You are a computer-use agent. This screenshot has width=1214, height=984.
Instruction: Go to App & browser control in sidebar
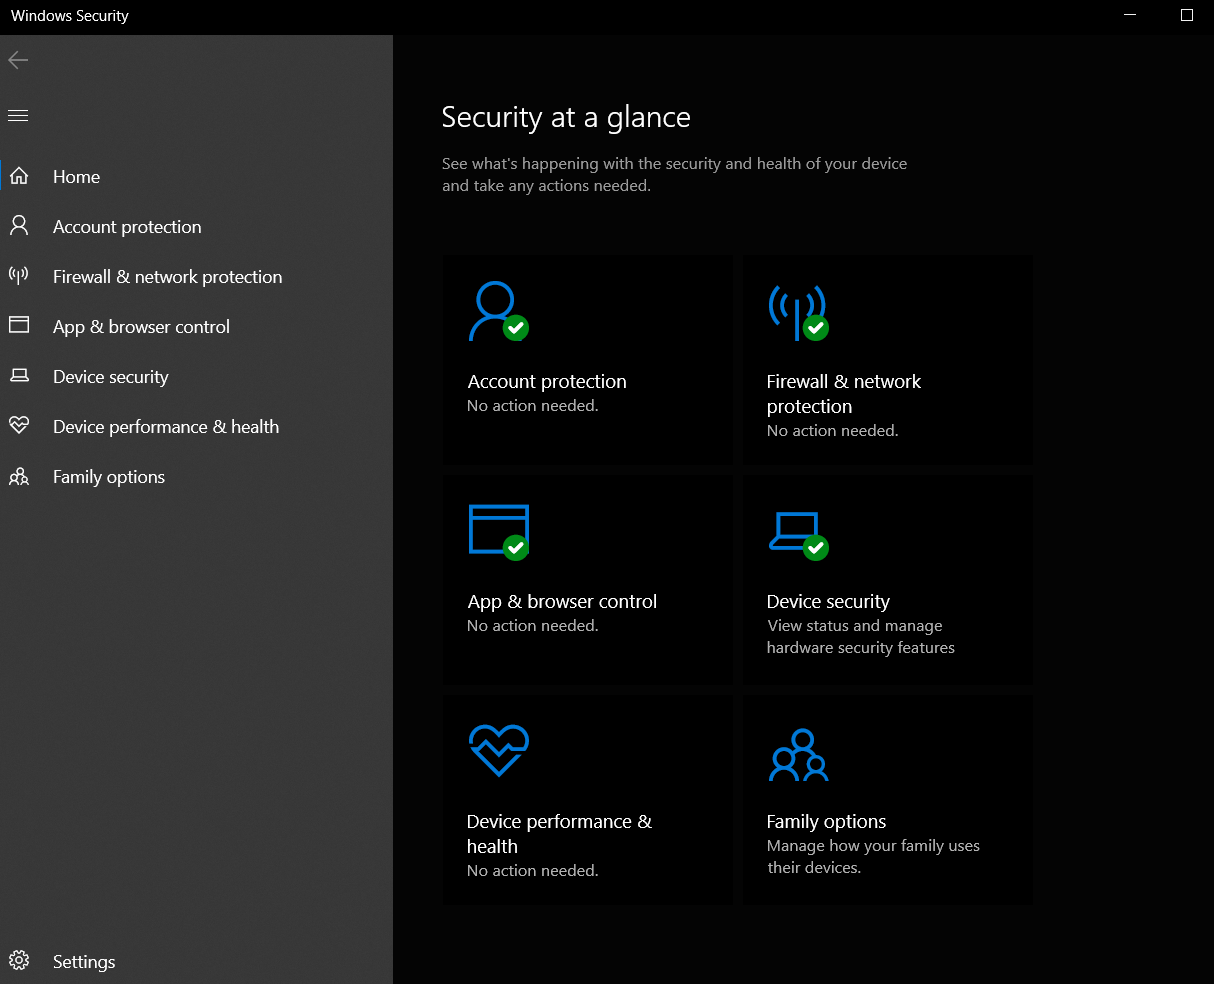coord(196,327)
